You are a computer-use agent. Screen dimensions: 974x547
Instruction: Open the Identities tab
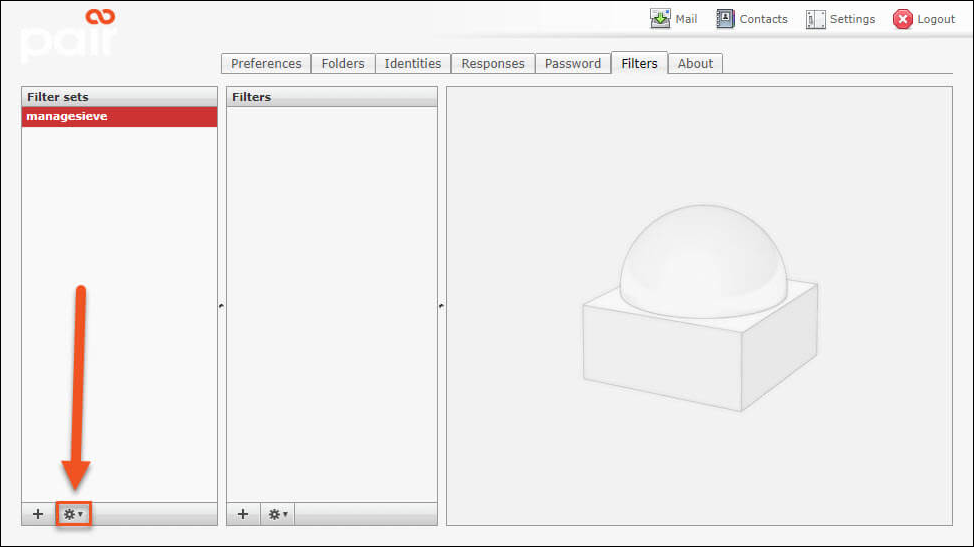(412, 63)
